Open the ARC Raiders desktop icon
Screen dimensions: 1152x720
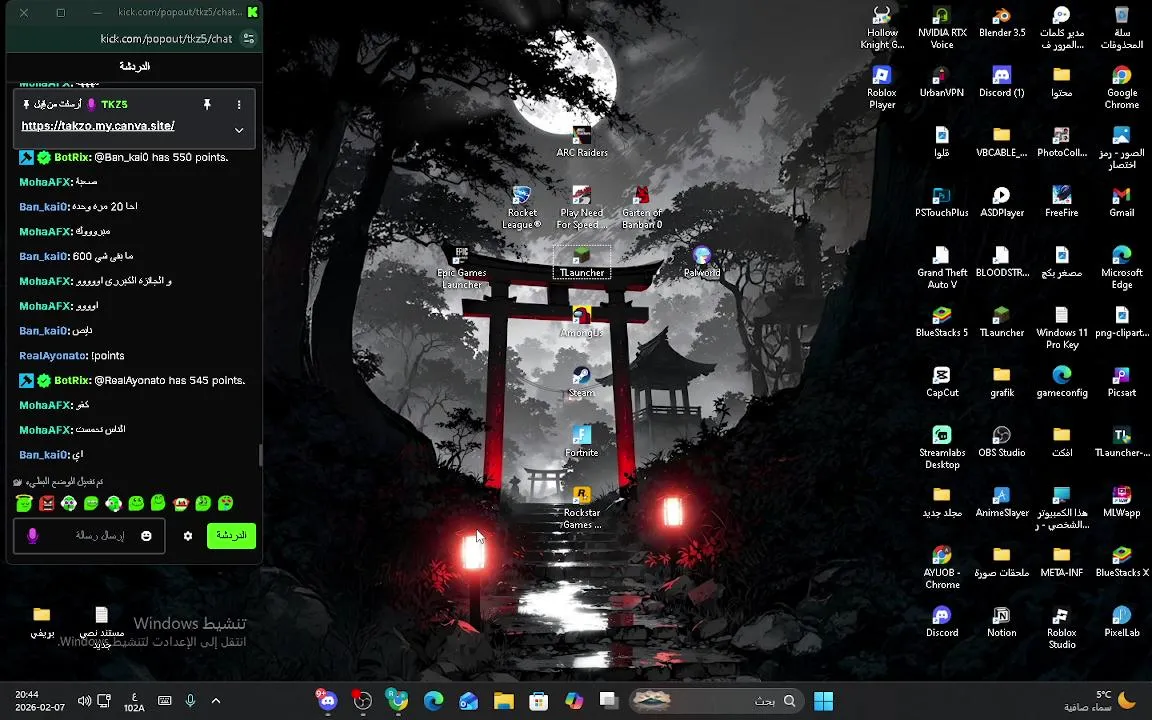point(581,142)
